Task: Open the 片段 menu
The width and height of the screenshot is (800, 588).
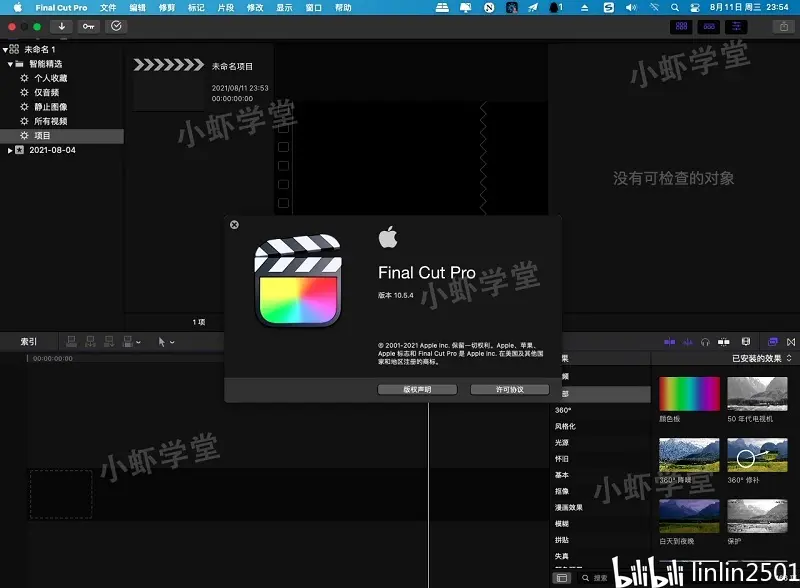Action: pos(226,8)
